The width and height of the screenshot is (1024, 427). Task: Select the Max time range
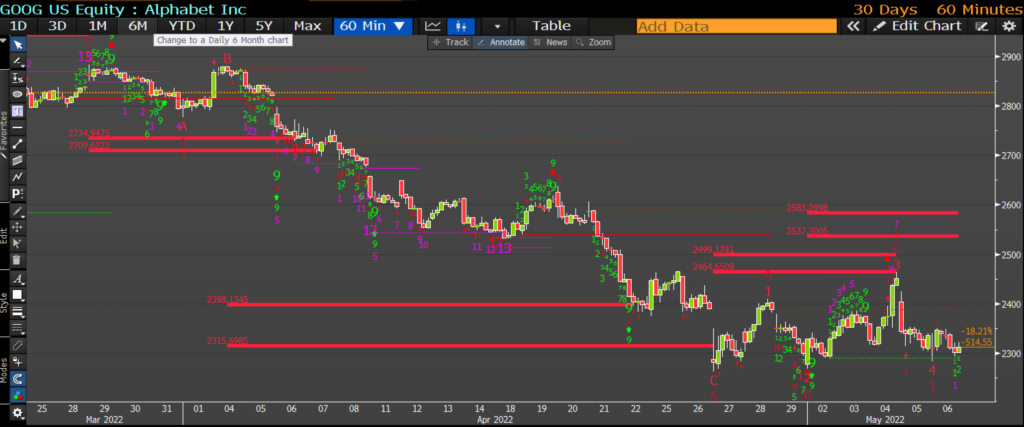coord(307,26)
